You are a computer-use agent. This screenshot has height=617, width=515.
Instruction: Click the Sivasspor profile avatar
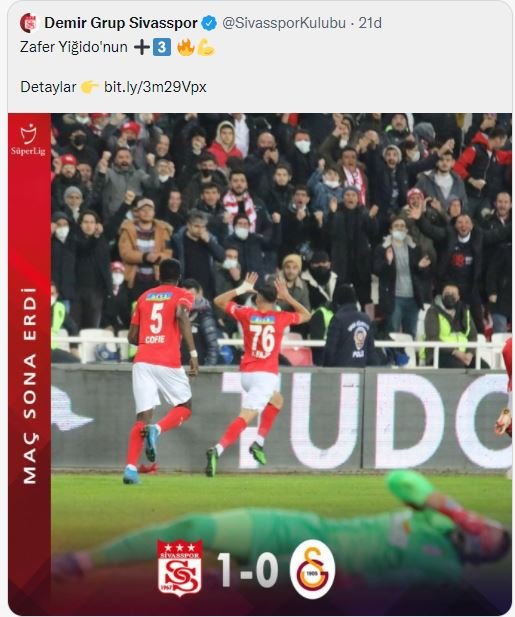tap(28, 23)
